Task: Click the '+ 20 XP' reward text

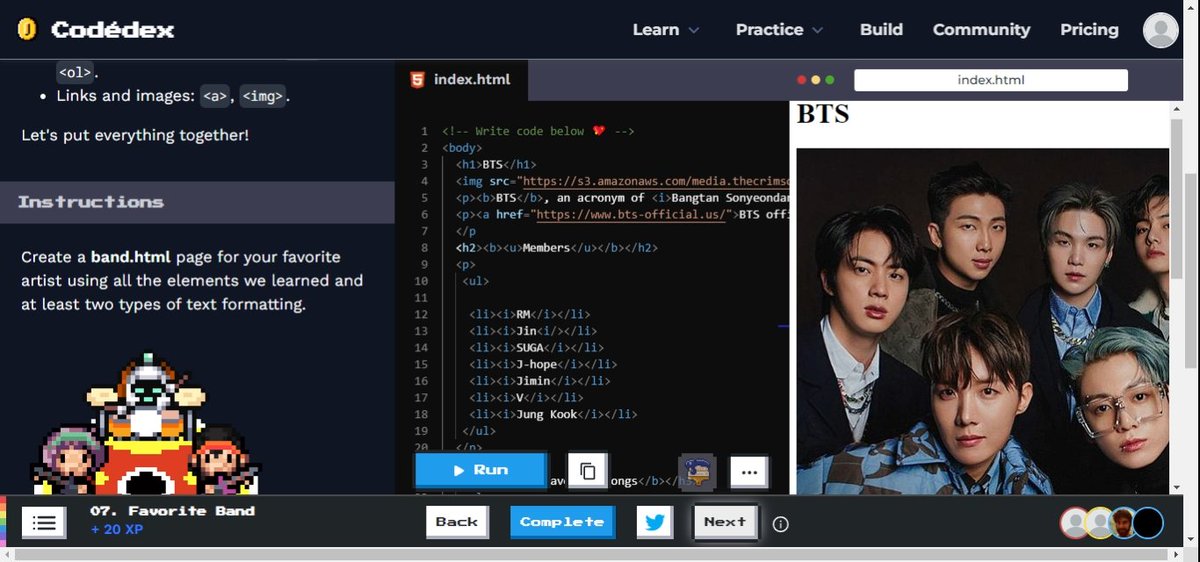Action: pyautogui.click(x=117, y=529)
